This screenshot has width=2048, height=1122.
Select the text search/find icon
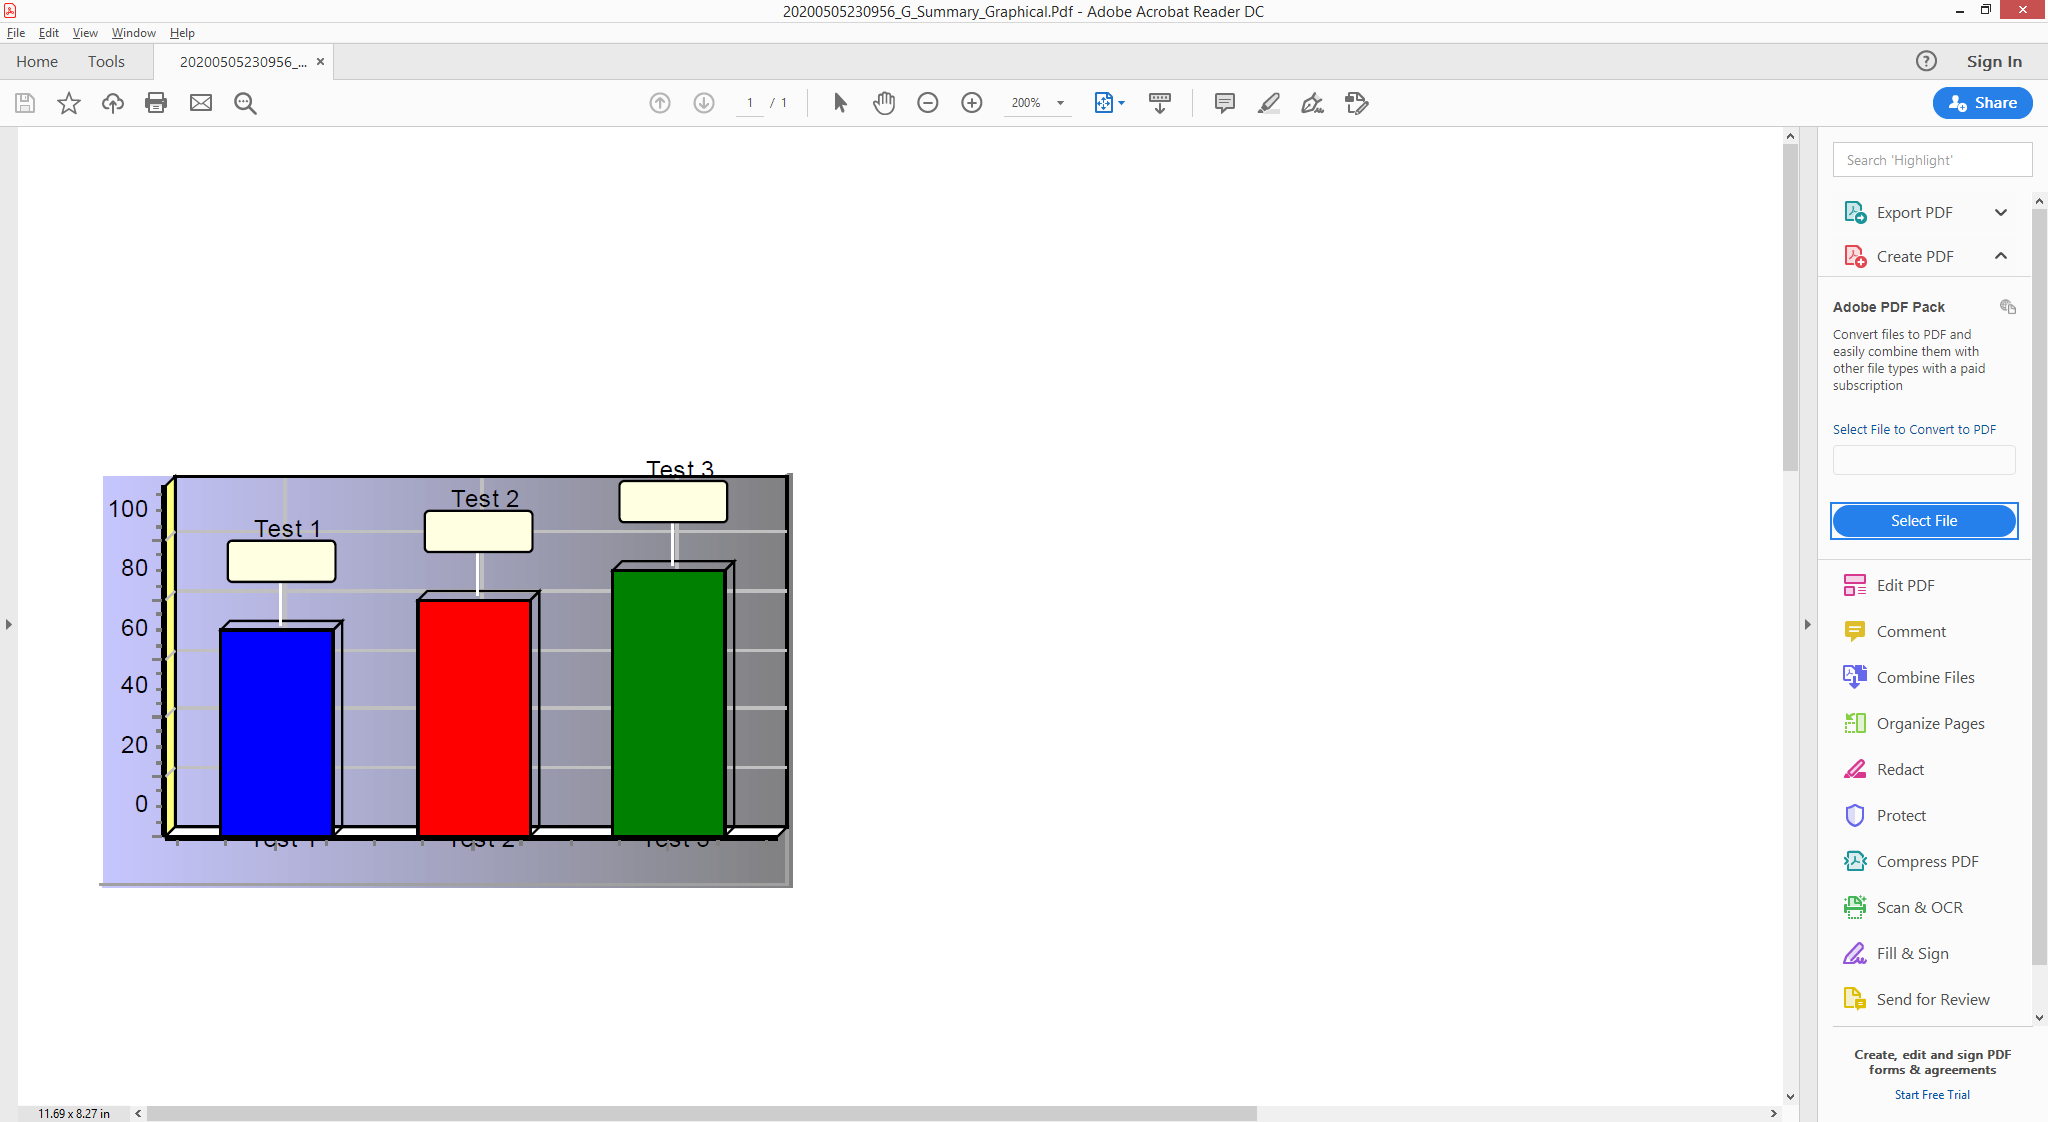pos(244,101)
